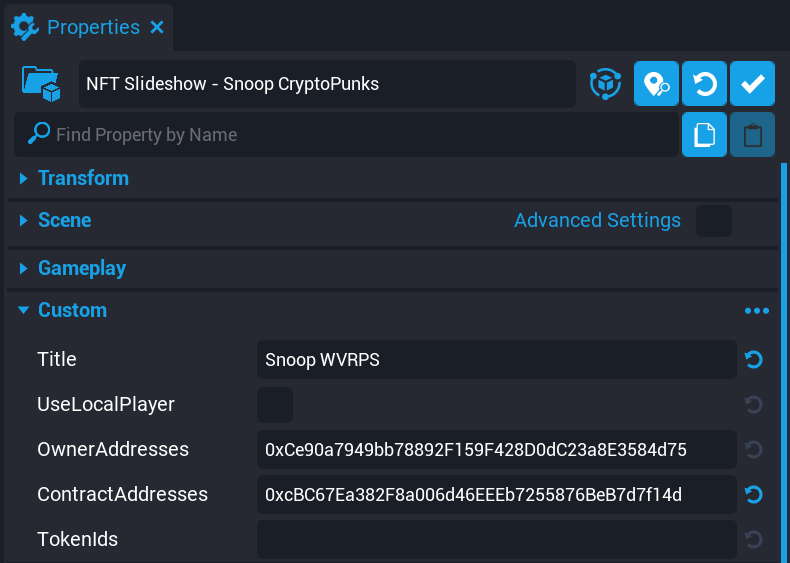Click the ContractAddresses property label
790x563 pixels.
pos(122,494)
